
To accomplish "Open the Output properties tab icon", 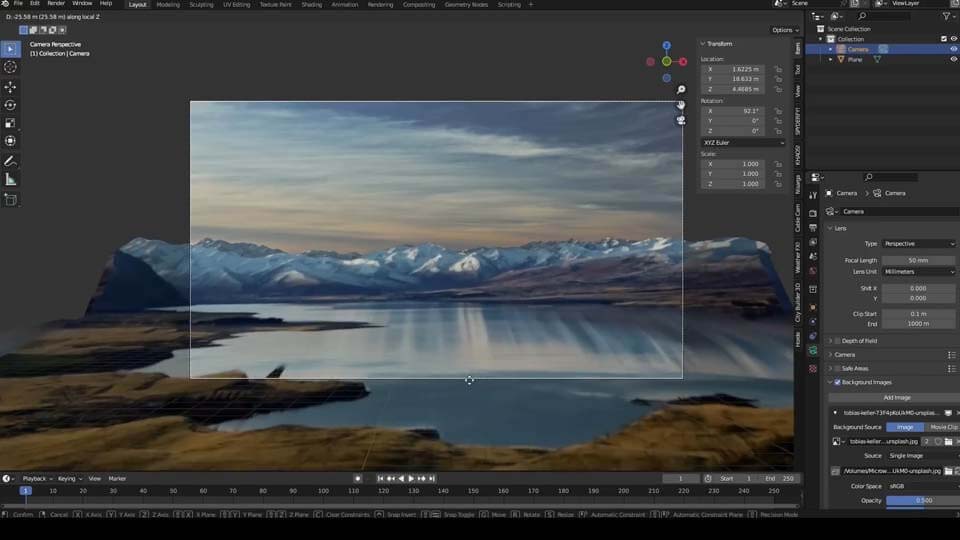I will [813, 228].
